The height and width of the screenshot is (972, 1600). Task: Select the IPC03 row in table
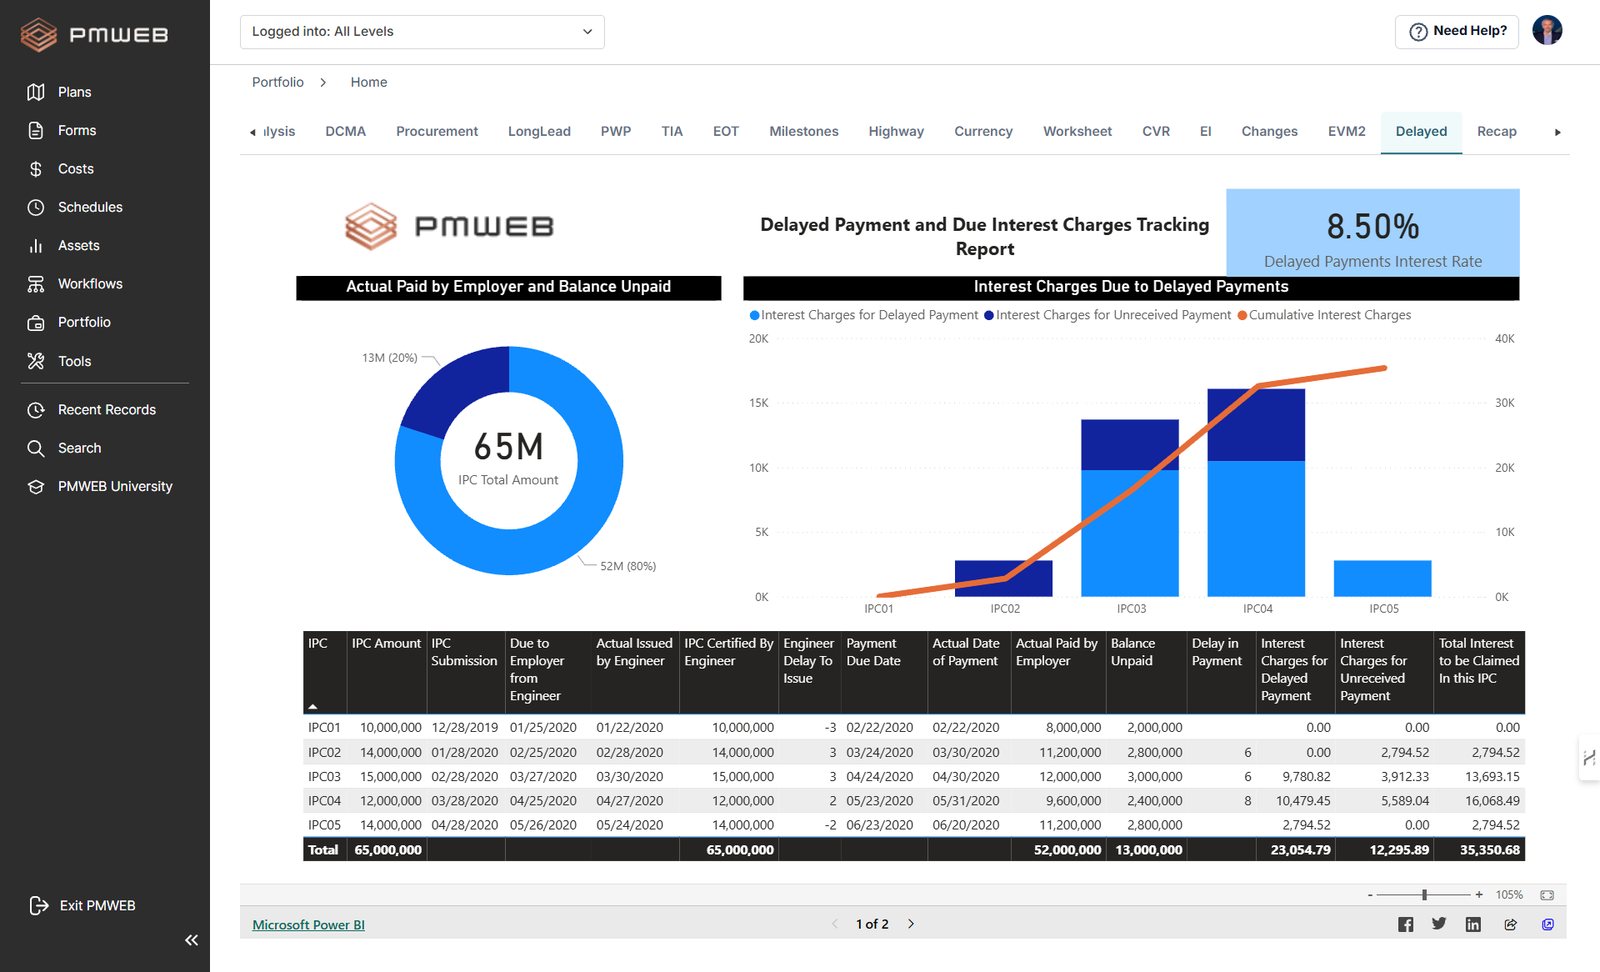point(914,776)
